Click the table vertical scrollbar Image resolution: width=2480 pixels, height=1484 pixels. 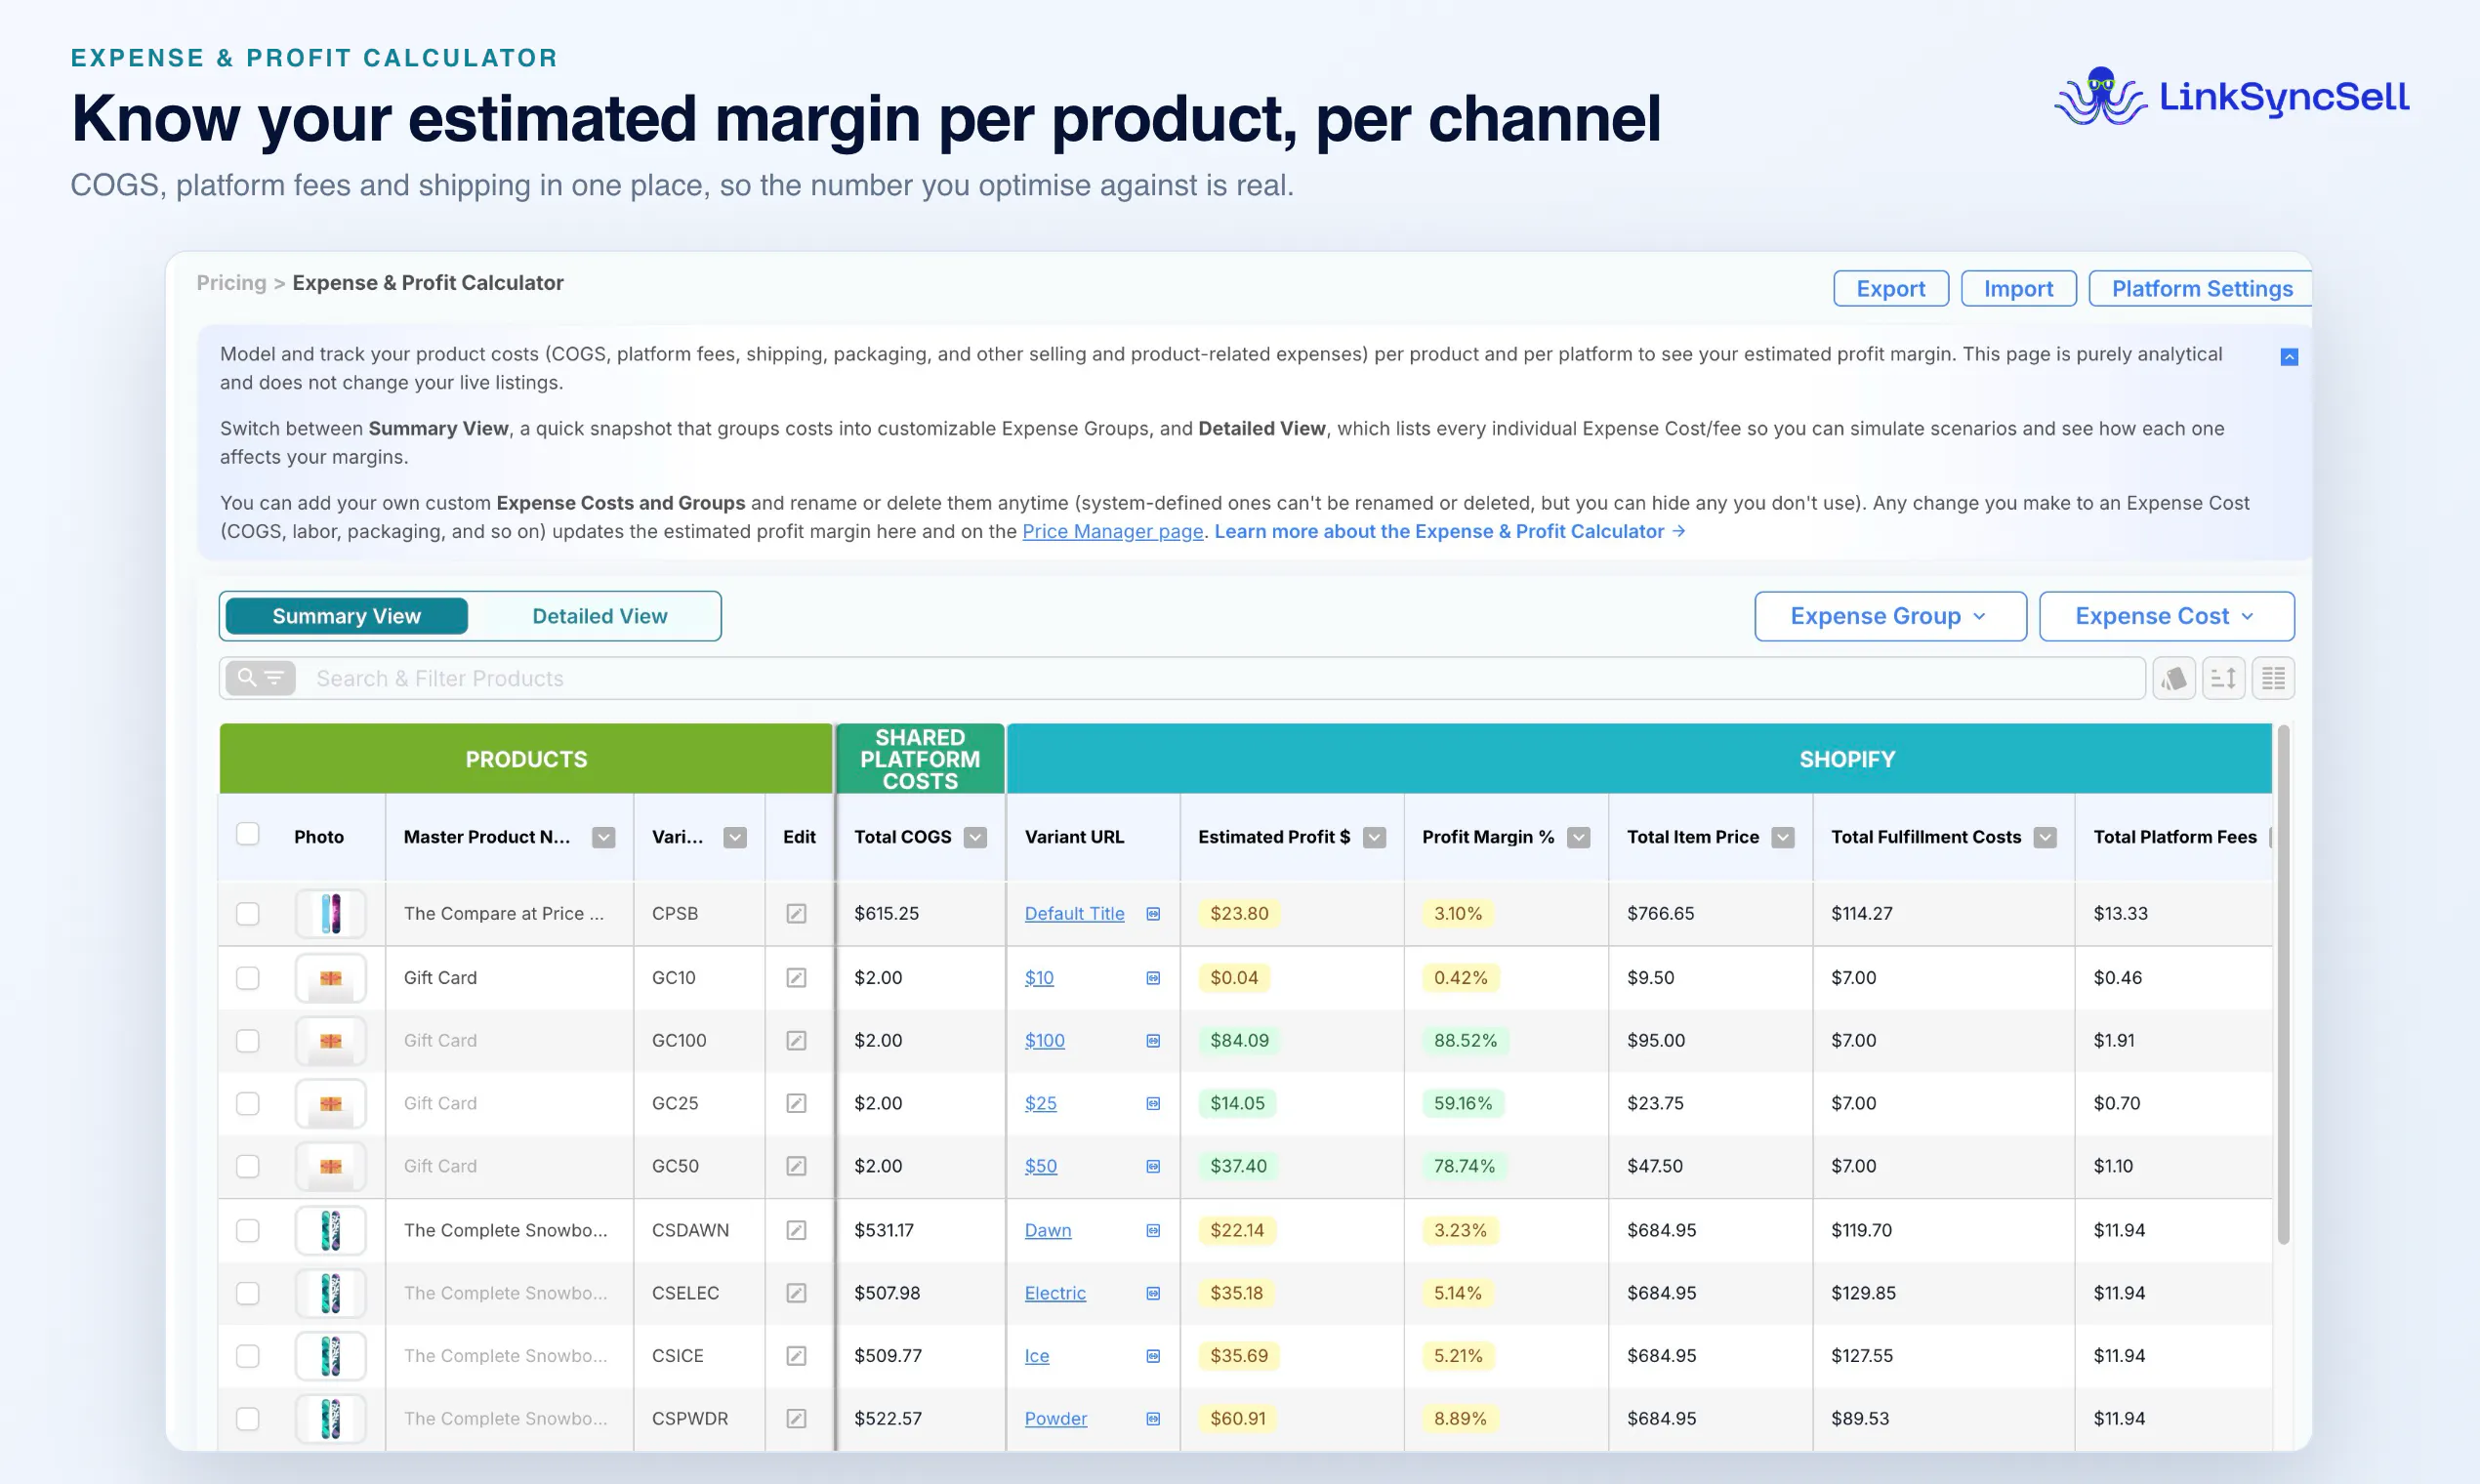(x=2283, y=985)
